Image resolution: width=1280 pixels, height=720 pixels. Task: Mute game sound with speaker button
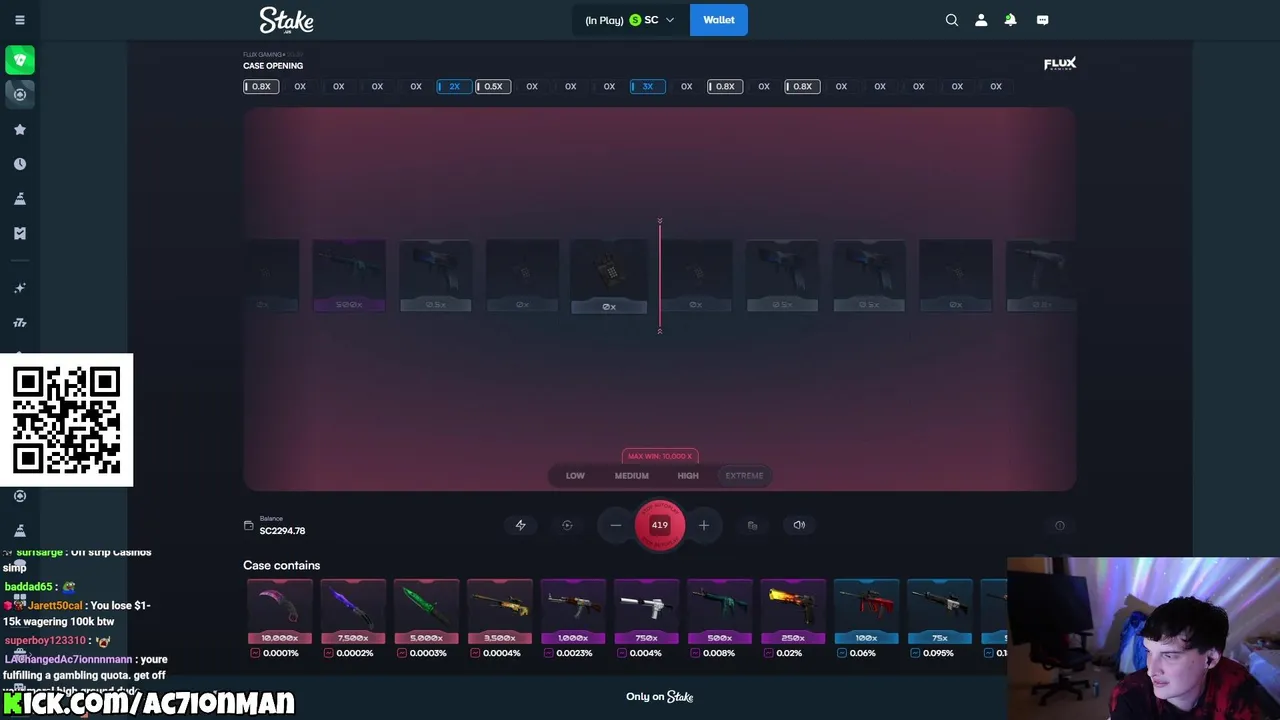[799, 525]
